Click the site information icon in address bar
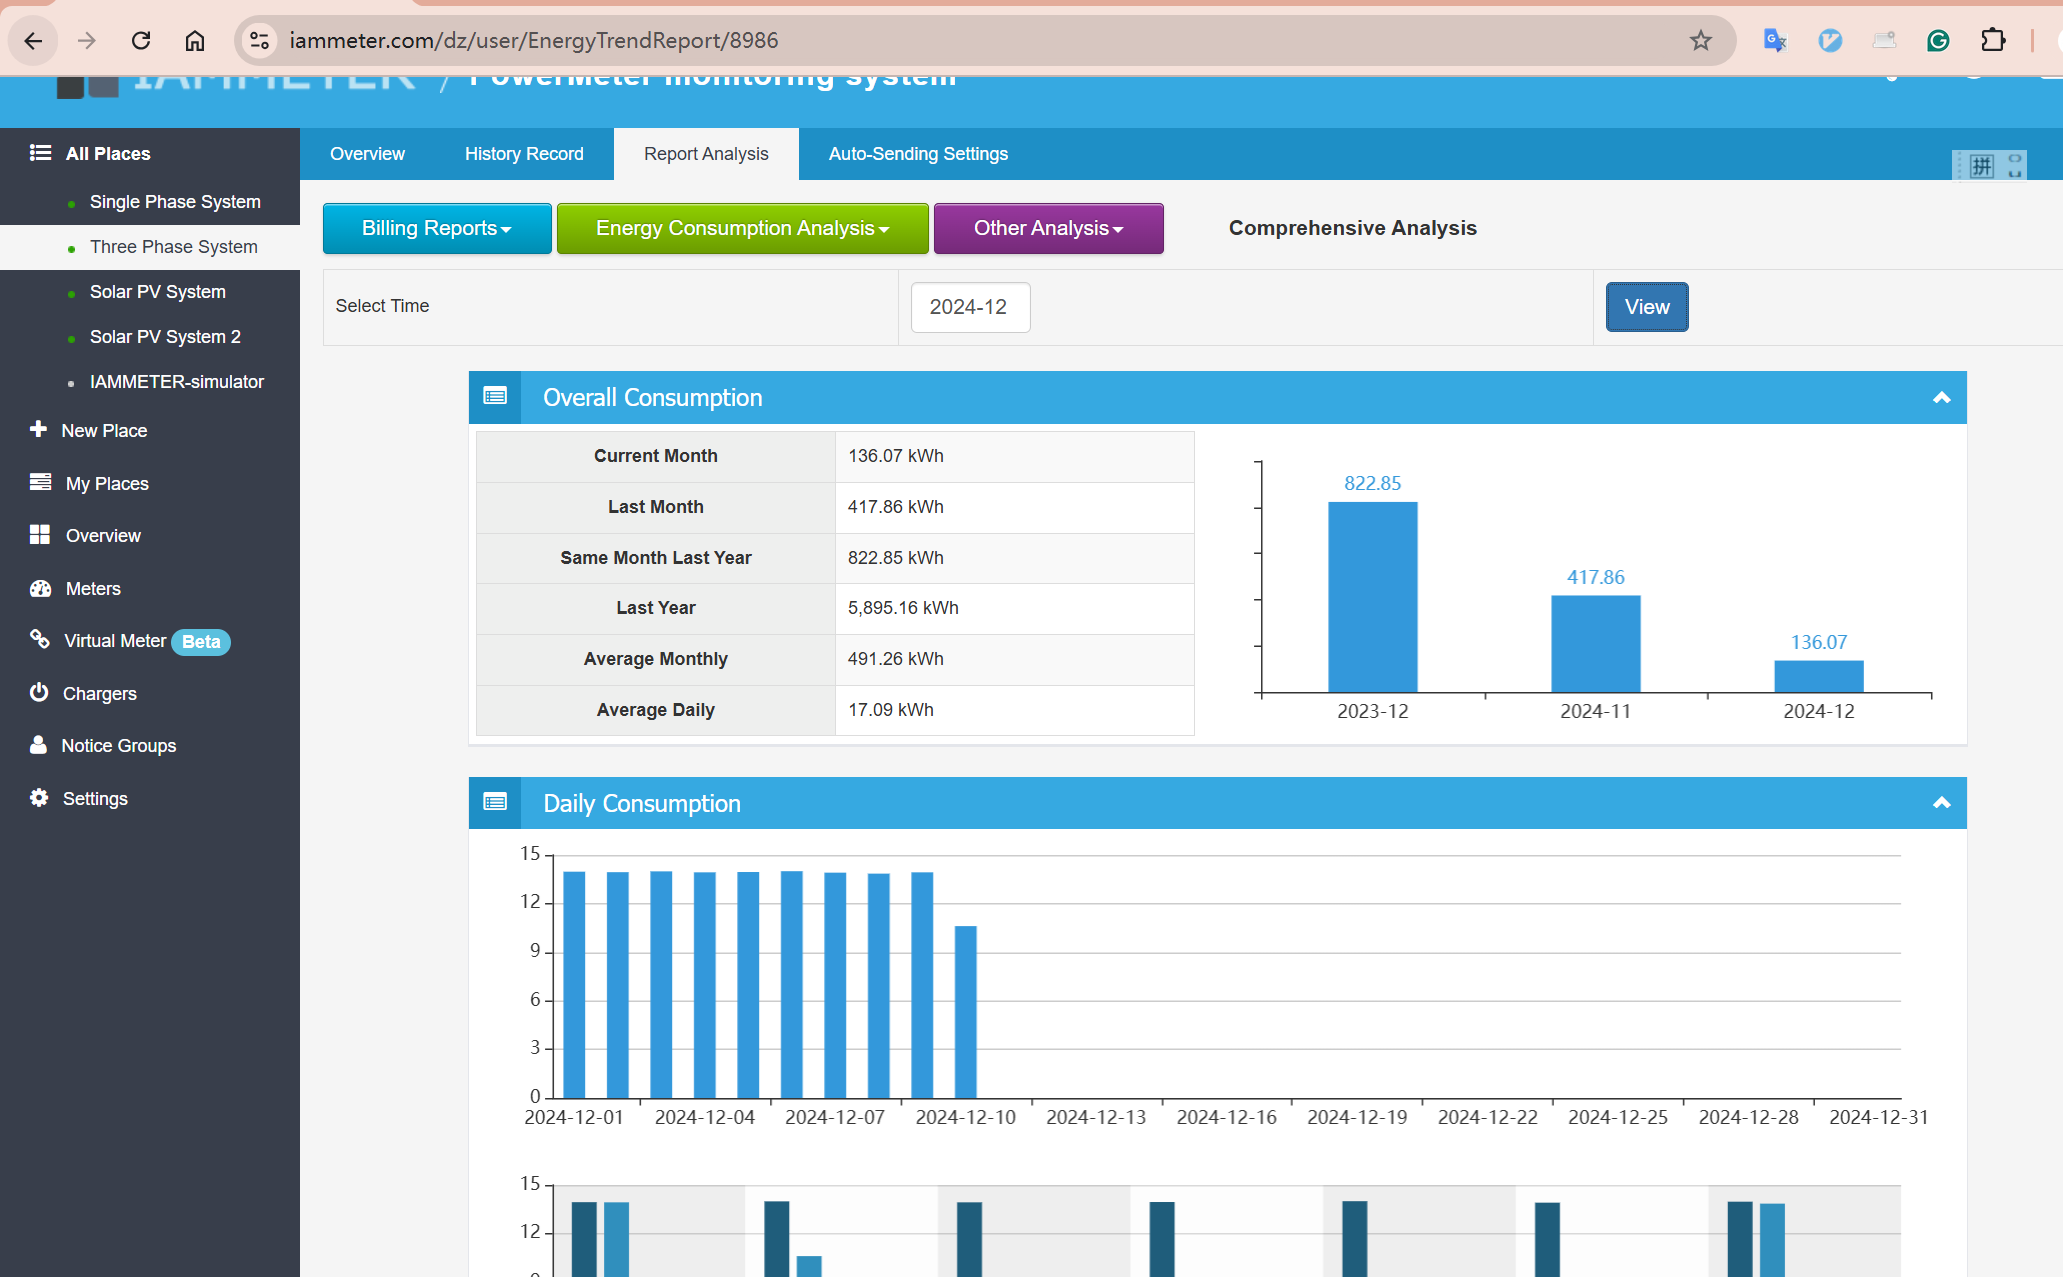This screenshot has height=1277, width=2063. 260,41
